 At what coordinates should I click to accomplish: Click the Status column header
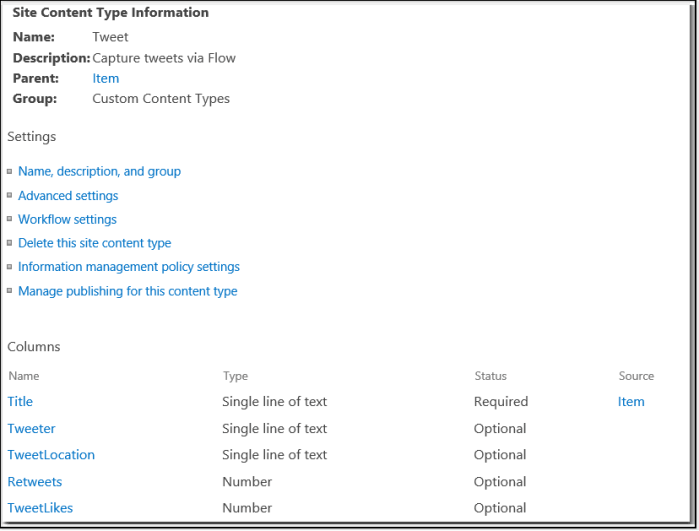point(490,376)
